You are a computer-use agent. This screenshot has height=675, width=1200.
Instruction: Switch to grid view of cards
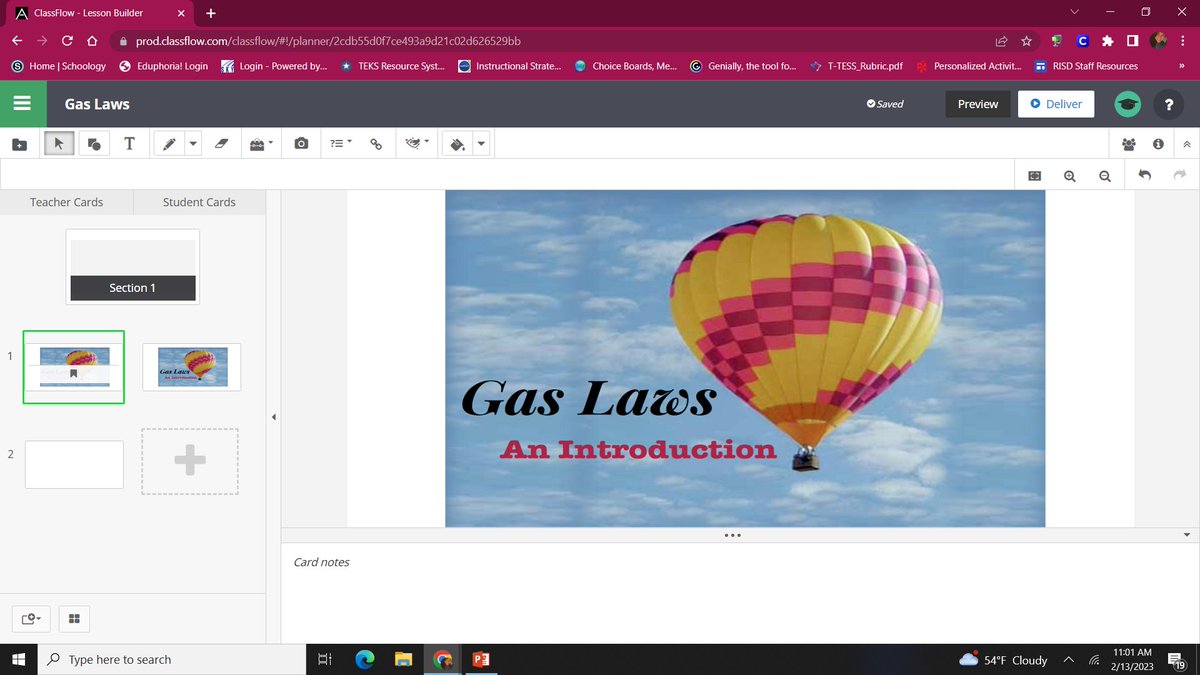click(x=75, y=619)
